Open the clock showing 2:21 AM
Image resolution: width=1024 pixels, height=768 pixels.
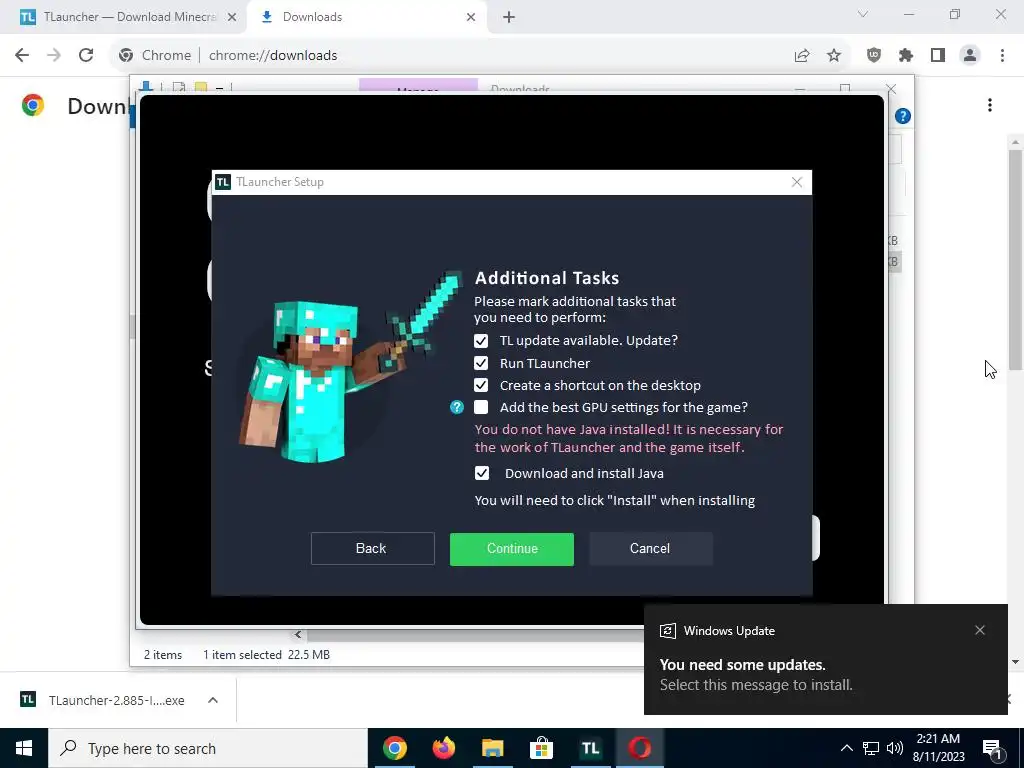point(938,748)
